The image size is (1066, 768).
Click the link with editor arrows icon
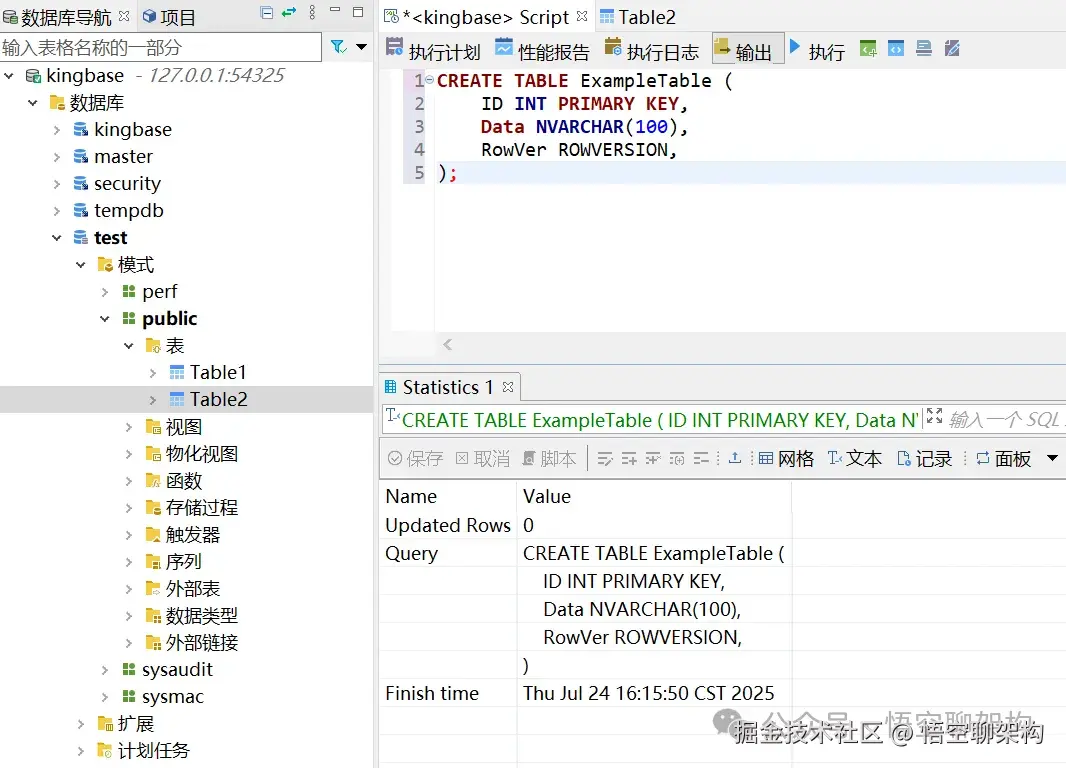(290, 12)
